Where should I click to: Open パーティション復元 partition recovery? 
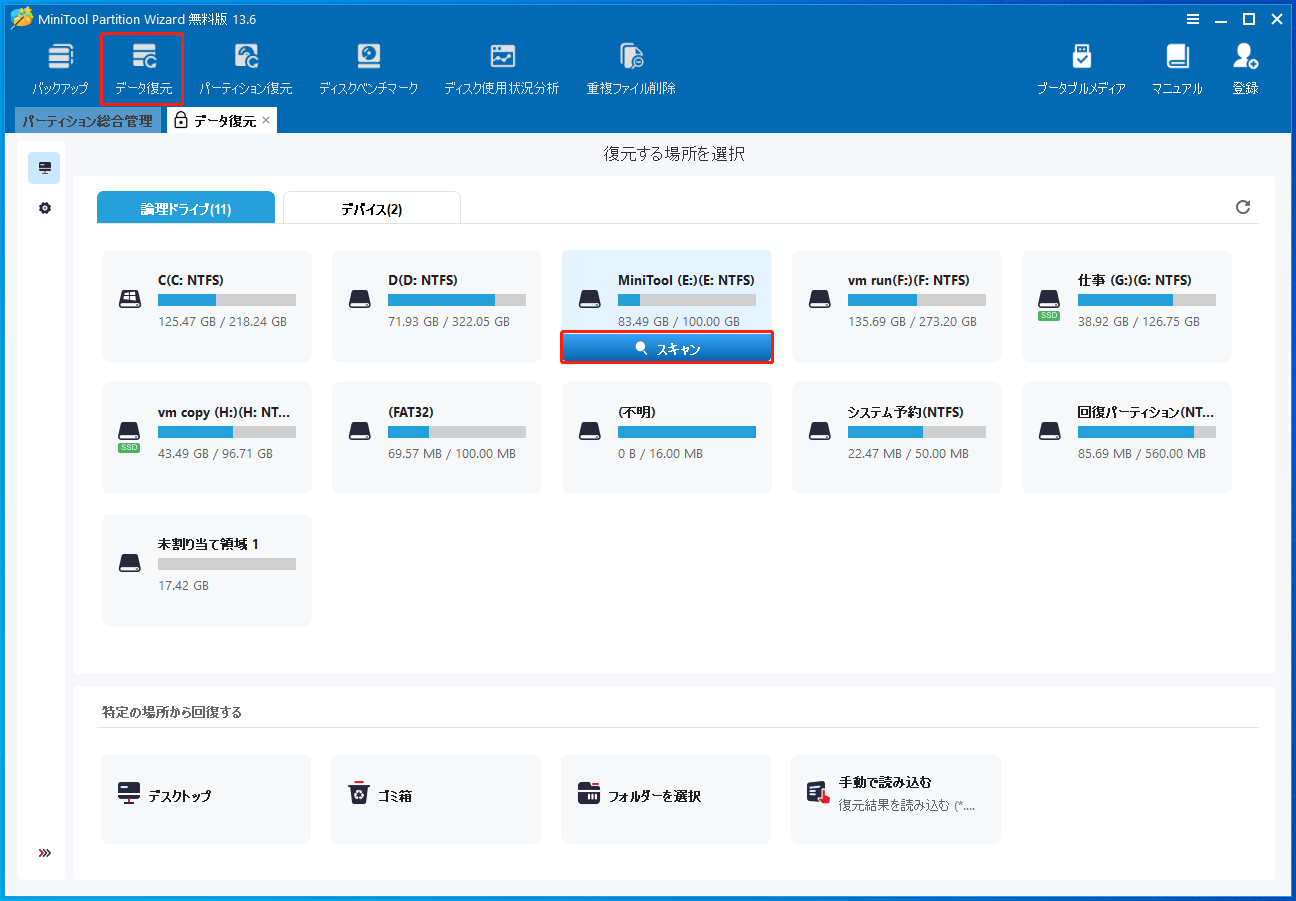point(246,69)
